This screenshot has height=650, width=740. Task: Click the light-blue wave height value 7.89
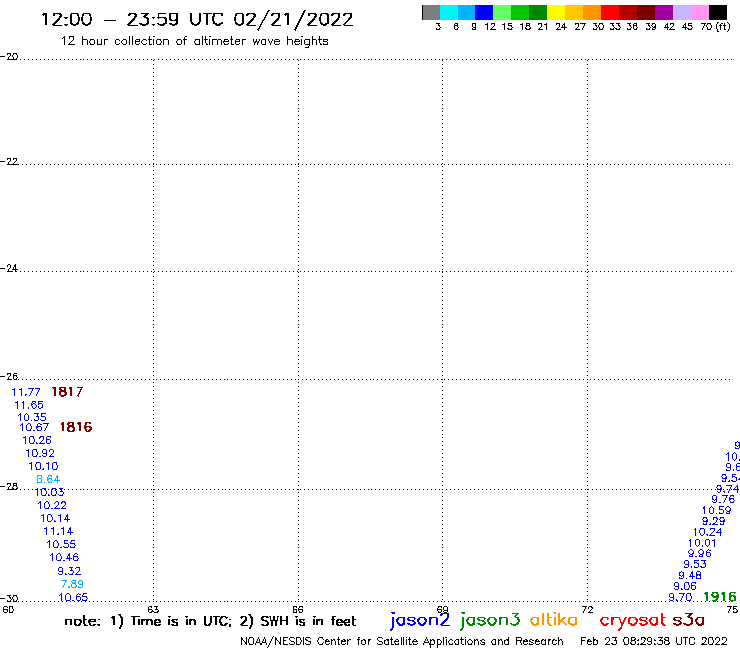[72, 584]
